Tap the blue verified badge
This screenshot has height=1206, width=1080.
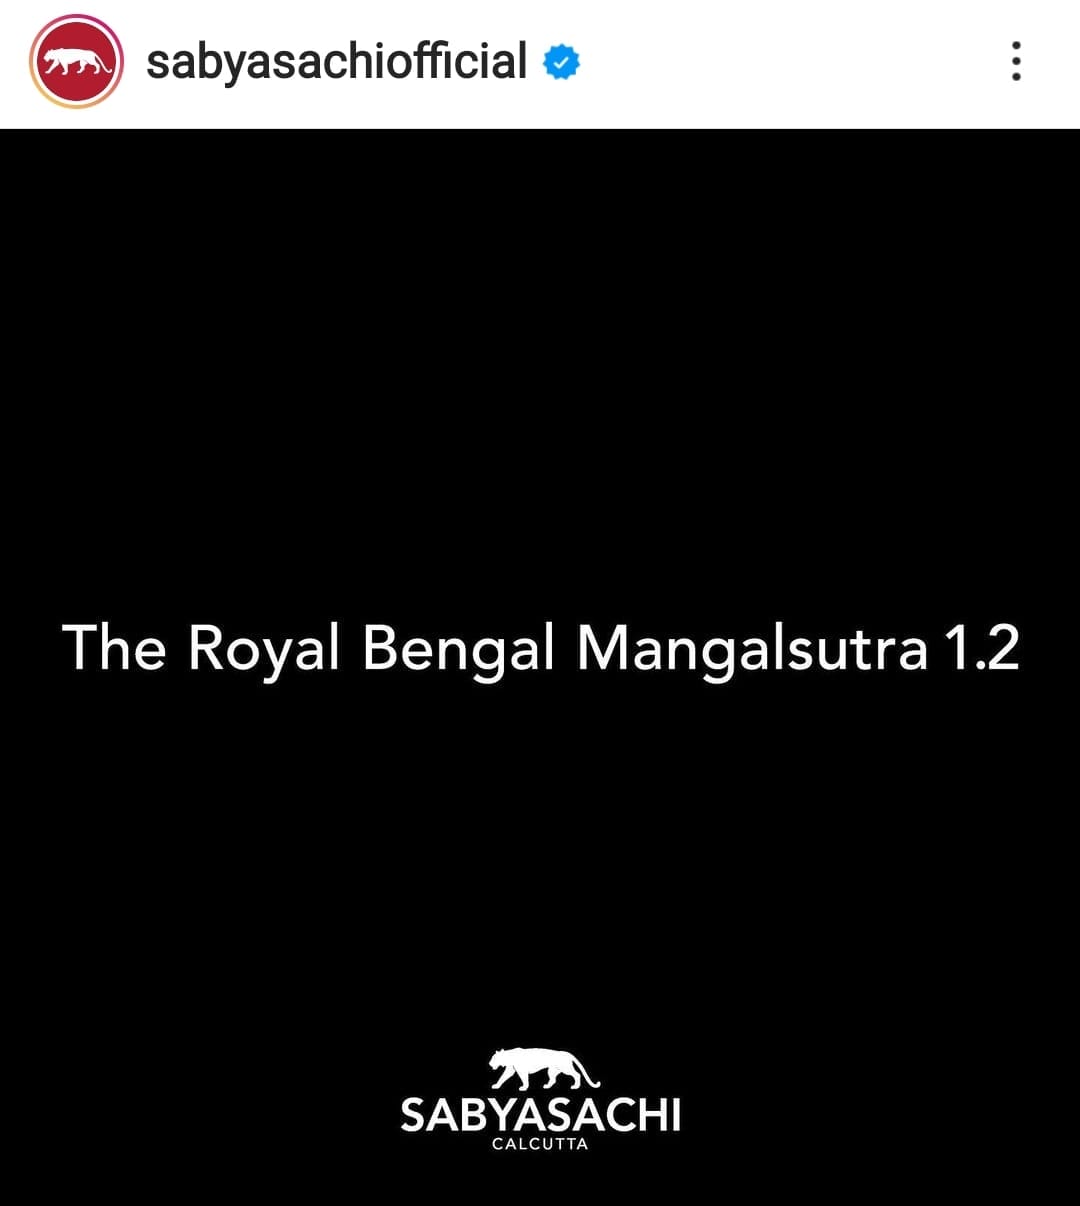561,62
